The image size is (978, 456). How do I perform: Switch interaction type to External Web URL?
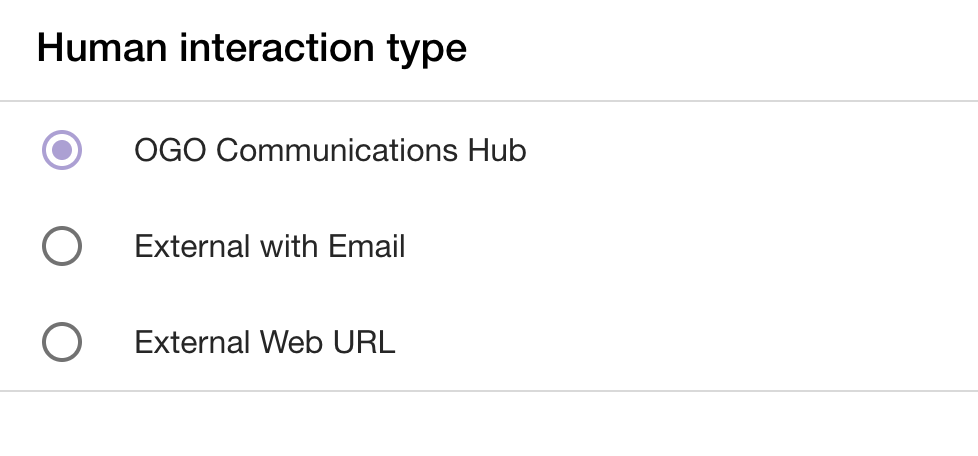(62, 343)
